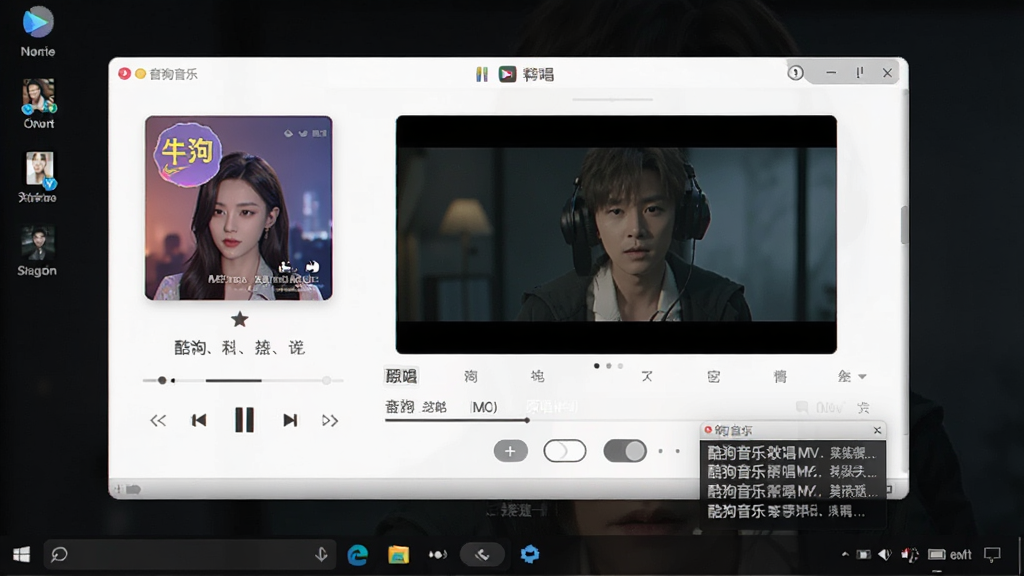Select the second pagination dot below the video
Screen dimensions: 1024x576
point(609,366)
